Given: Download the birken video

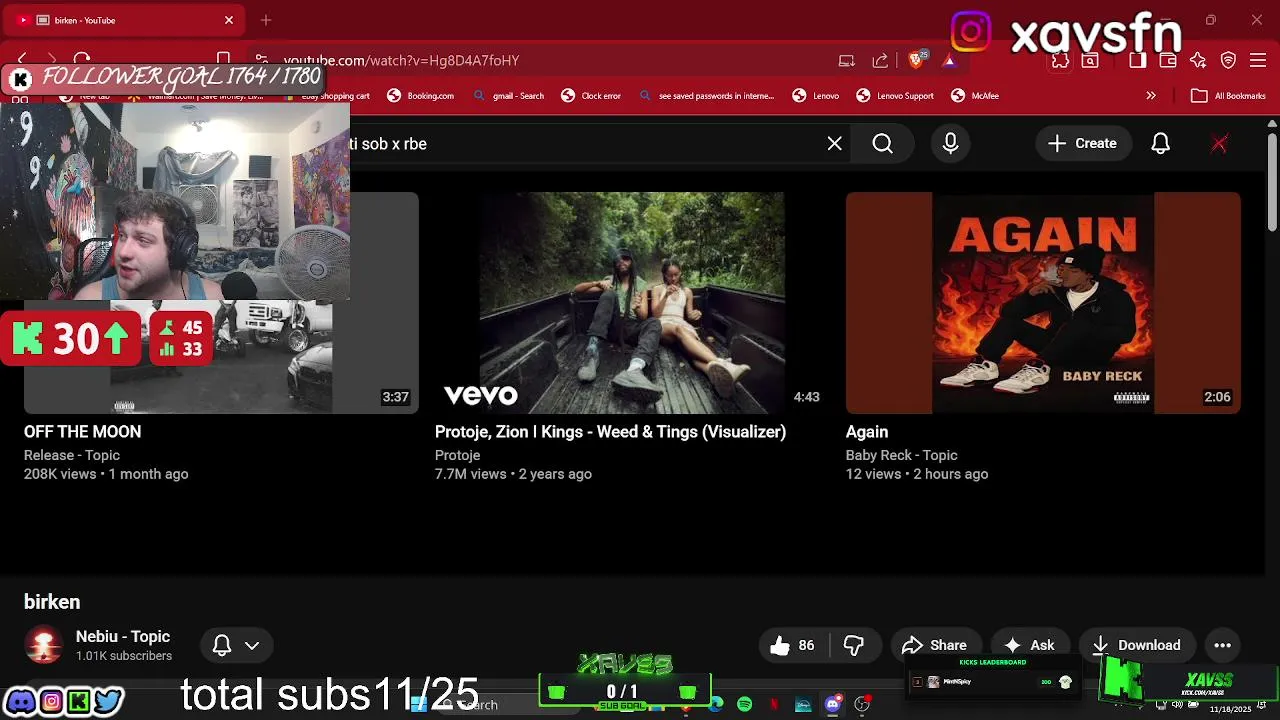Looking at the screenshot, I should coord(1137,646).
